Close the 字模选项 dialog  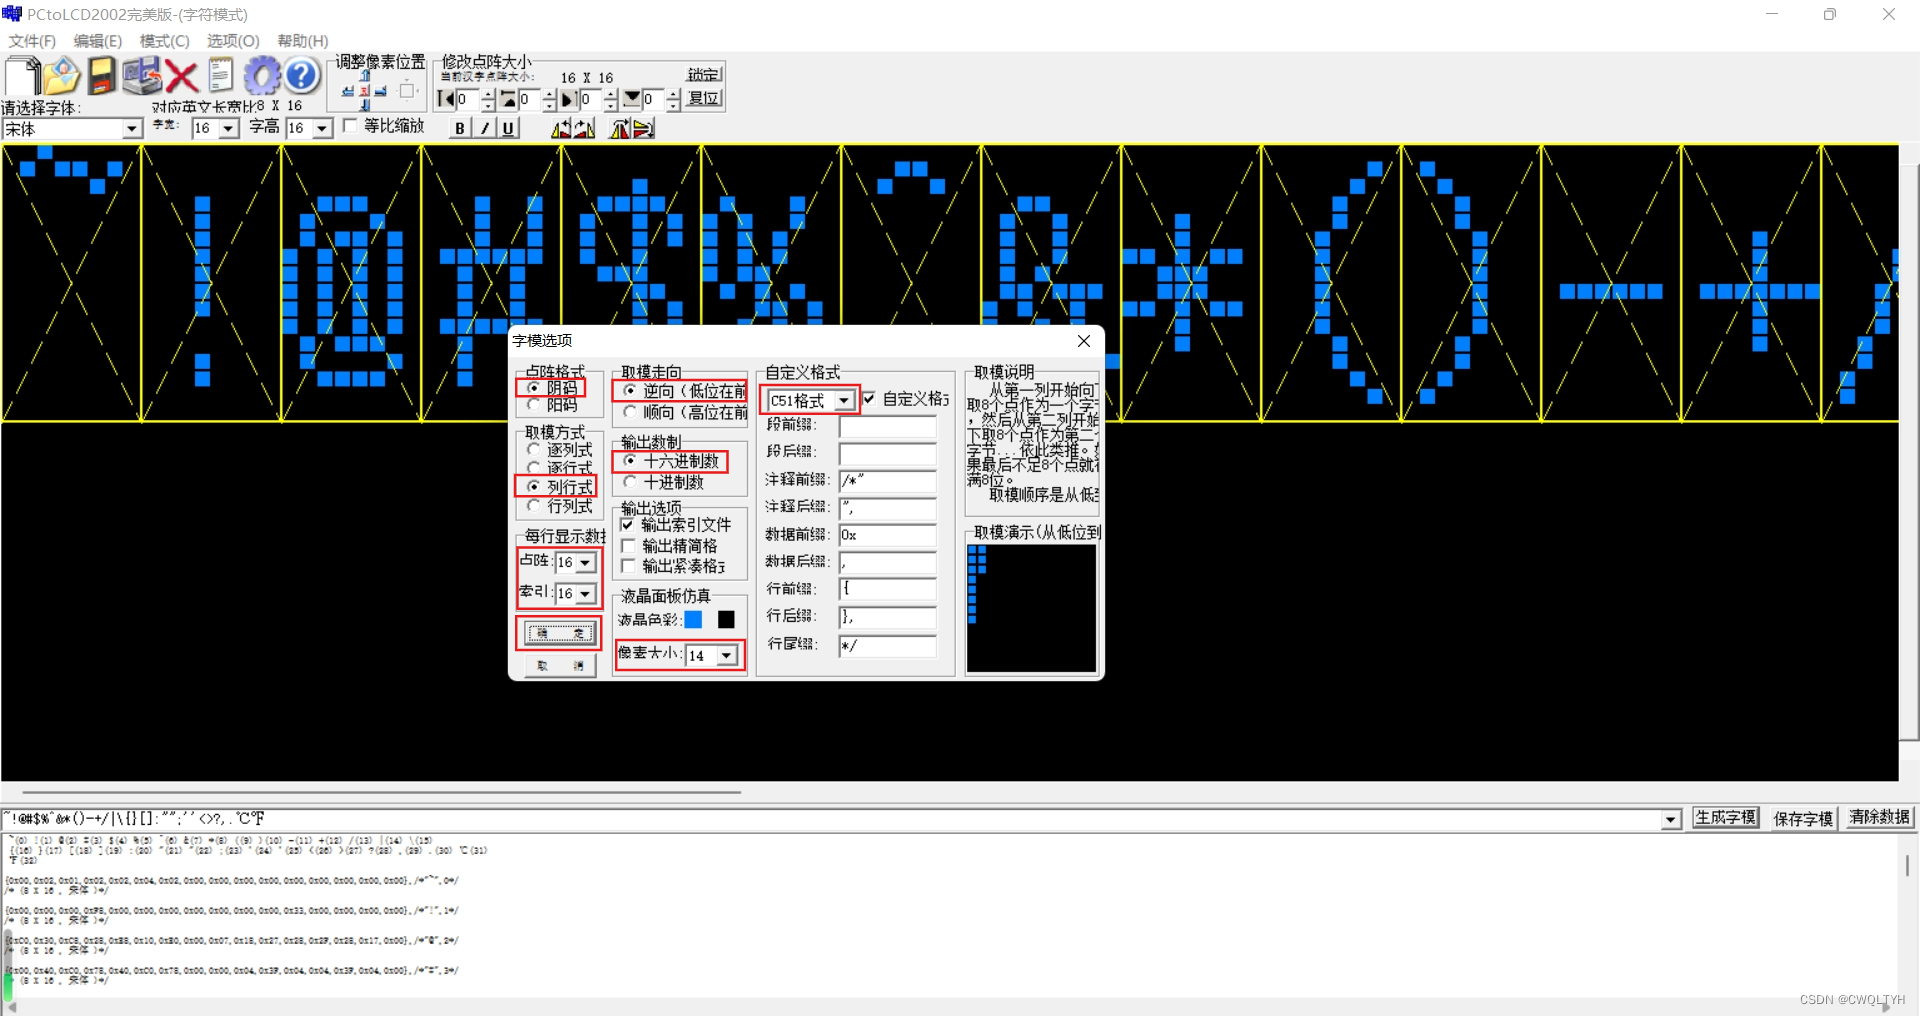coord(1084,341)
